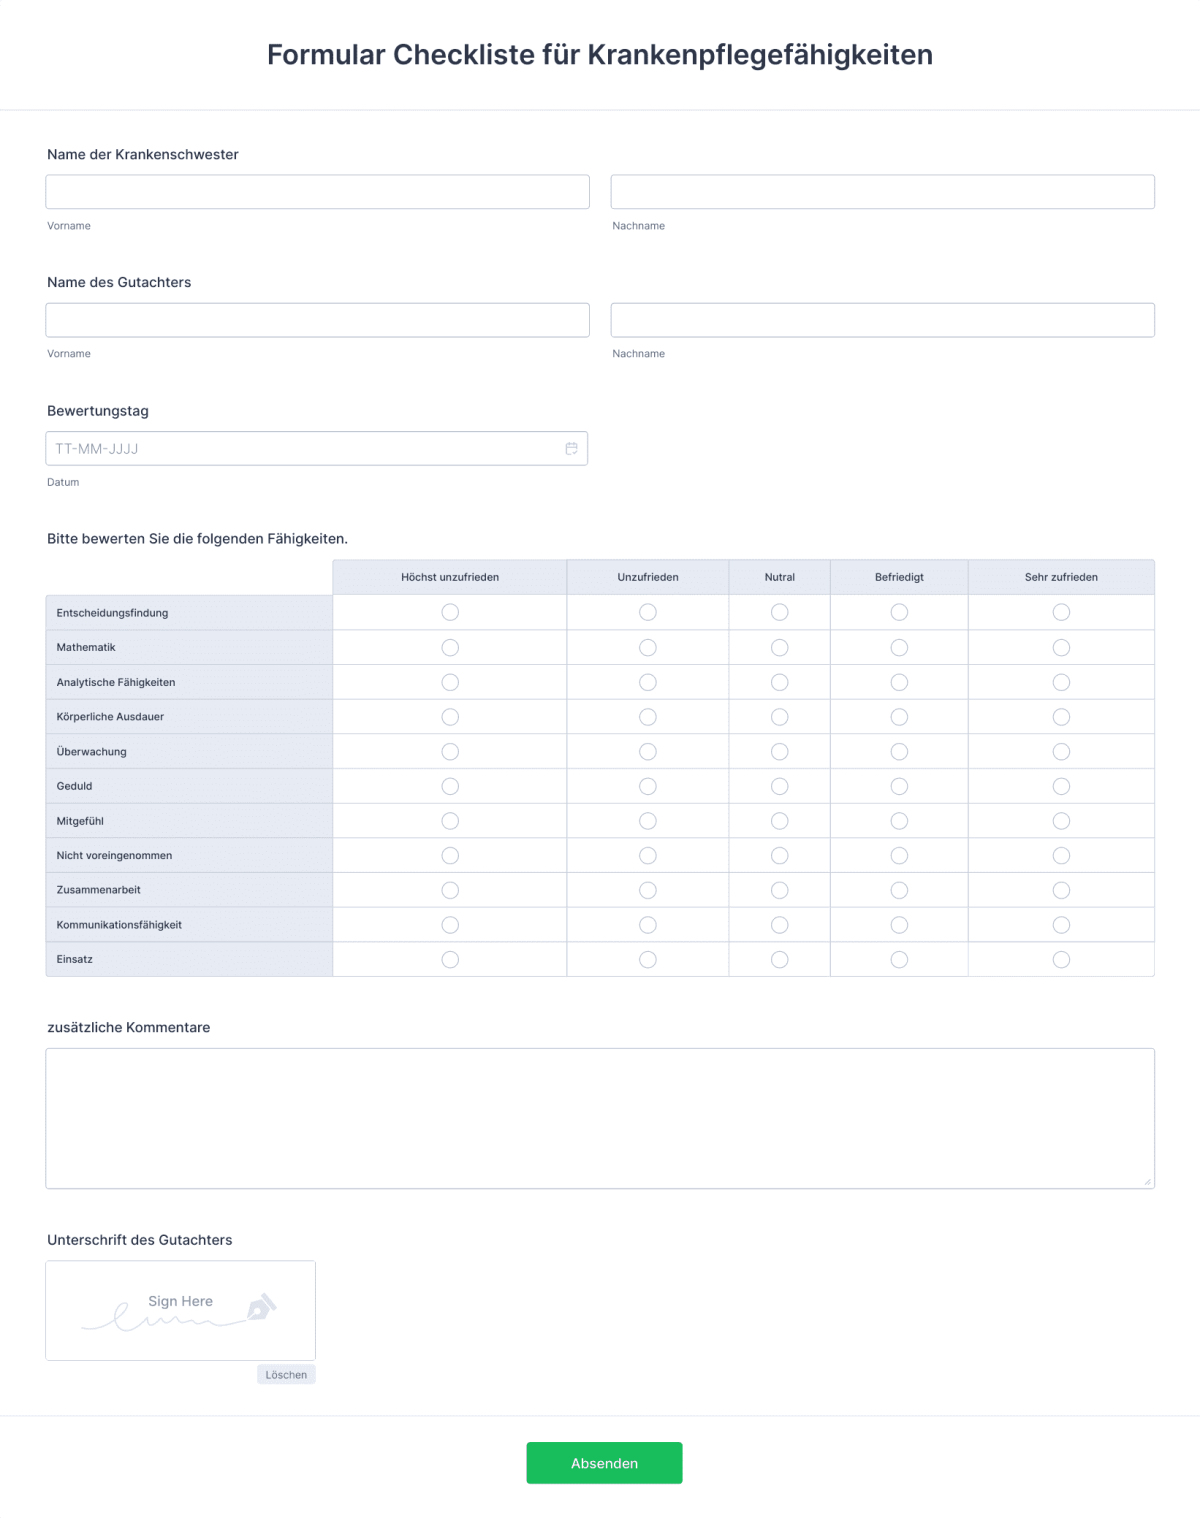Rate Überwachung as 'Höchst unzufrieden'
Image resolution: width=1200 pixels, height=1518 pixels.
[449, 751]
